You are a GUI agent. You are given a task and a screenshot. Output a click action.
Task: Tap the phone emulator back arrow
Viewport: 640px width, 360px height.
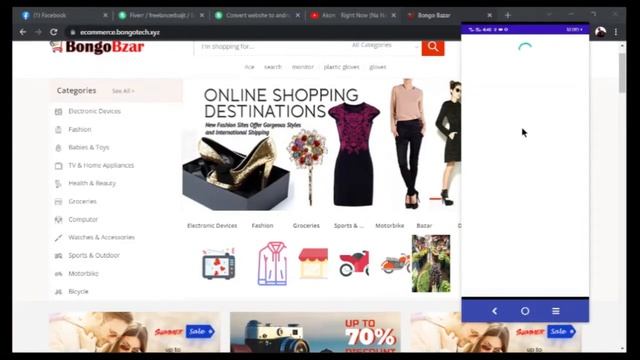495,311
